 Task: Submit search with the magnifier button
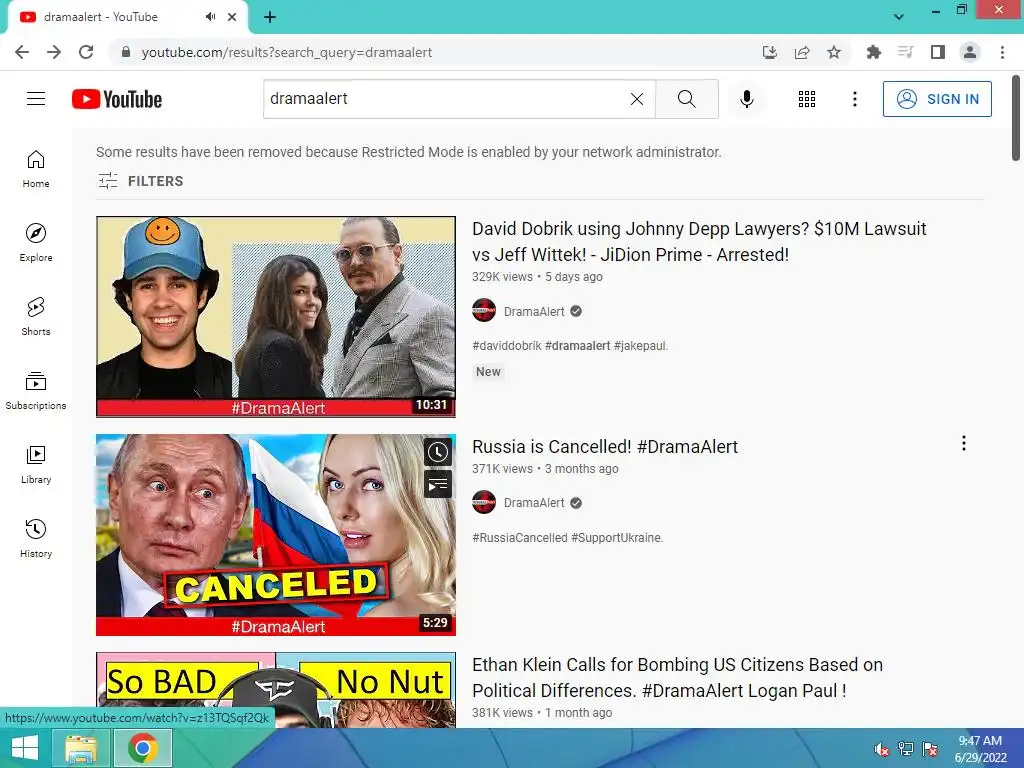click(686, 99)
